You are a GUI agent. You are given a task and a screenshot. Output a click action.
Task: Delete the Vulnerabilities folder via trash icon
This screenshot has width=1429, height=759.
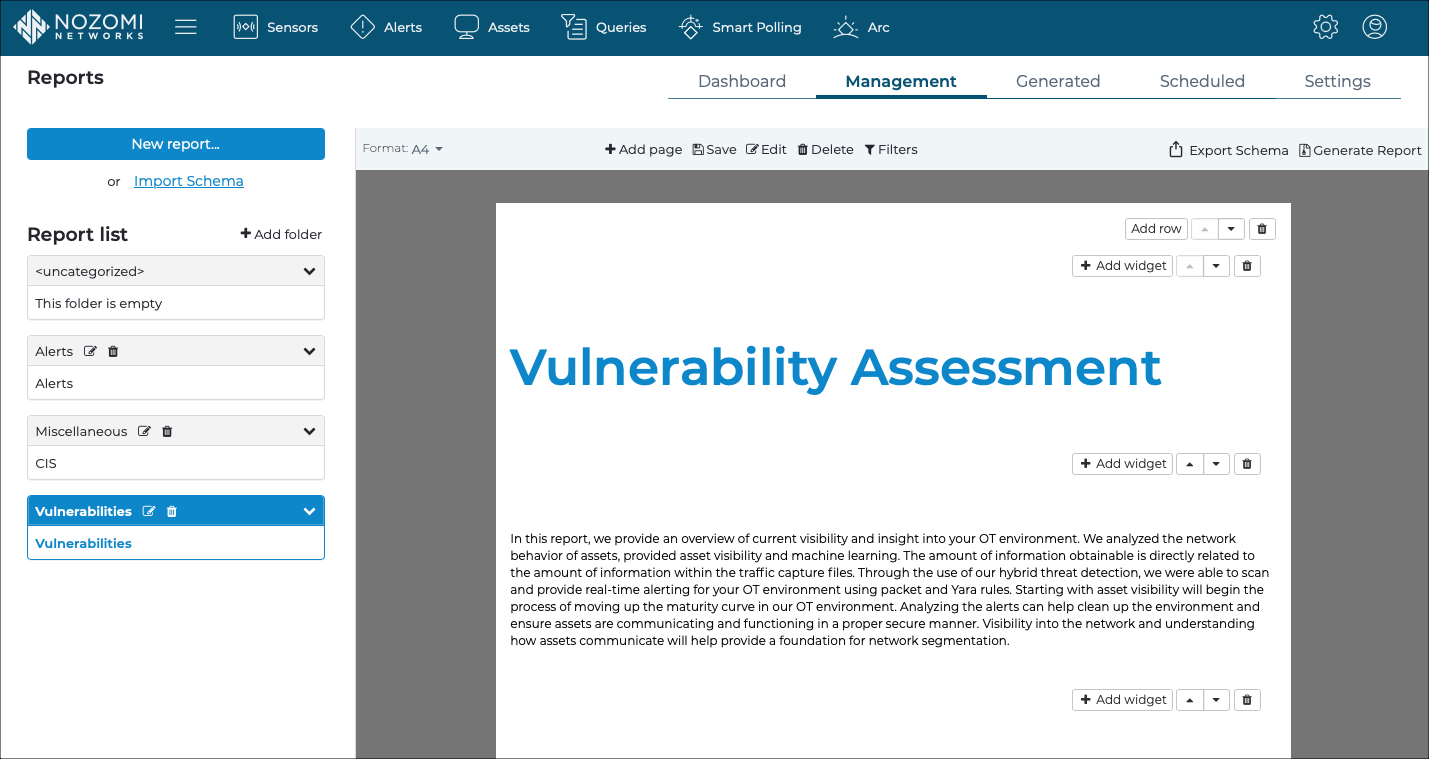click(x=172, y=511)
